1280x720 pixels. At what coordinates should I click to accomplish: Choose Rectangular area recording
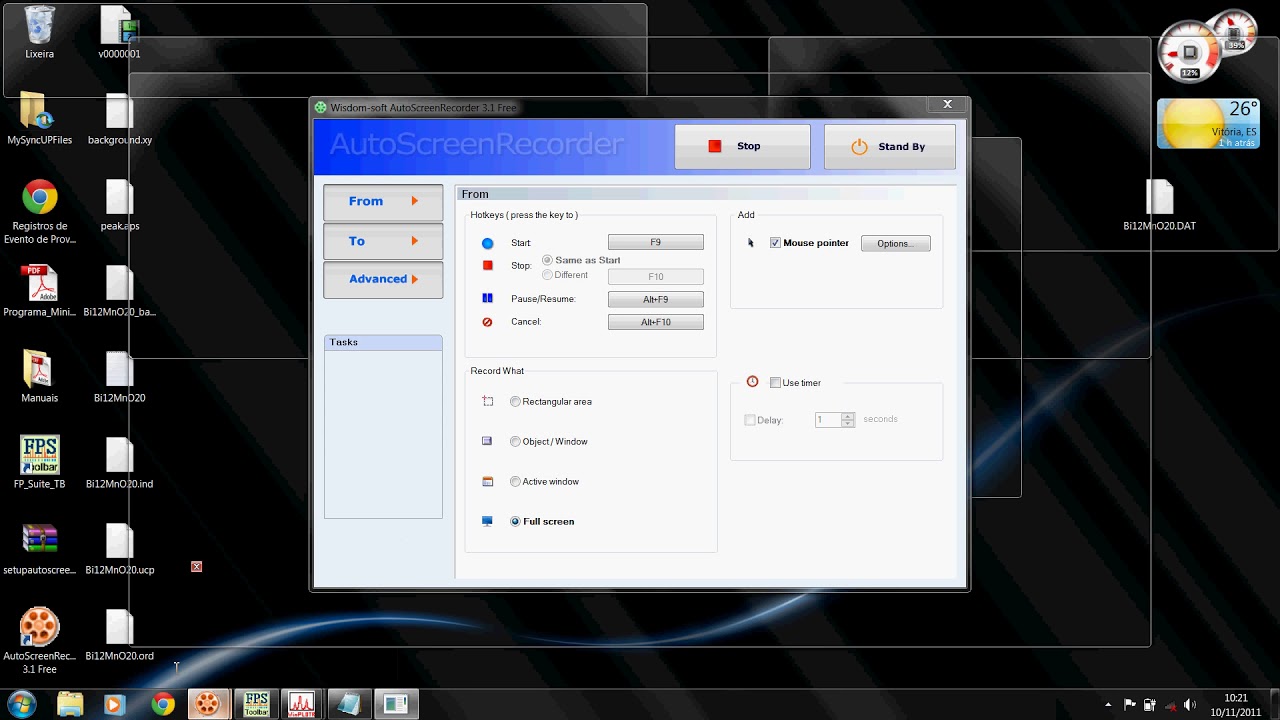click(515, 402)
